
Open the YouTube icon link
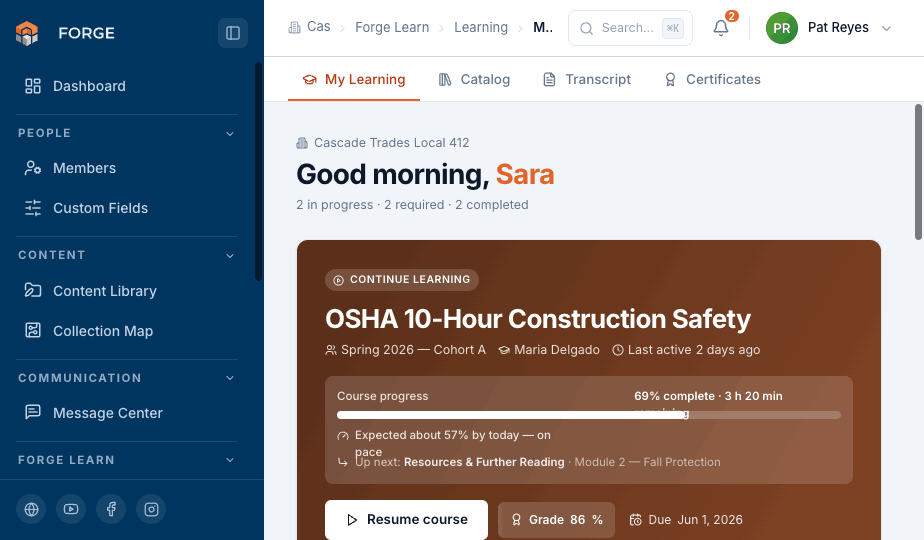pos(71,509)
